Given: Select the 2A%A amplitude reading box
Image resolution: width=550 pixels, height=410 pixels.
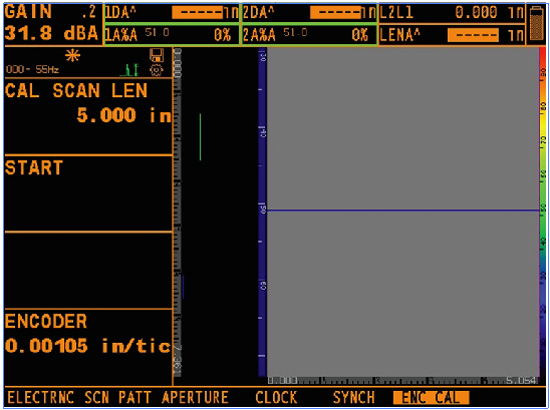Looking at the screenshot, I should coord(309,35).
